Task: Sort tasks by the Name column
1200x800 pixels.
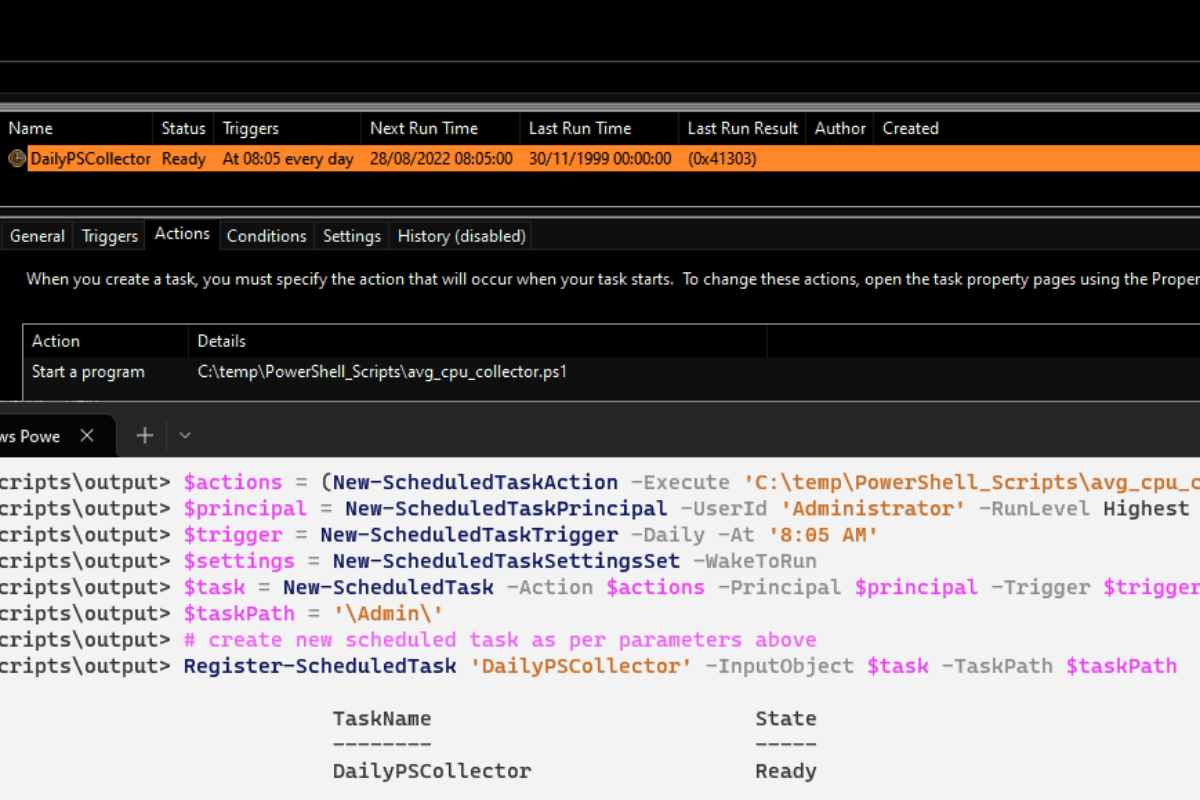Action: point(29,128)
